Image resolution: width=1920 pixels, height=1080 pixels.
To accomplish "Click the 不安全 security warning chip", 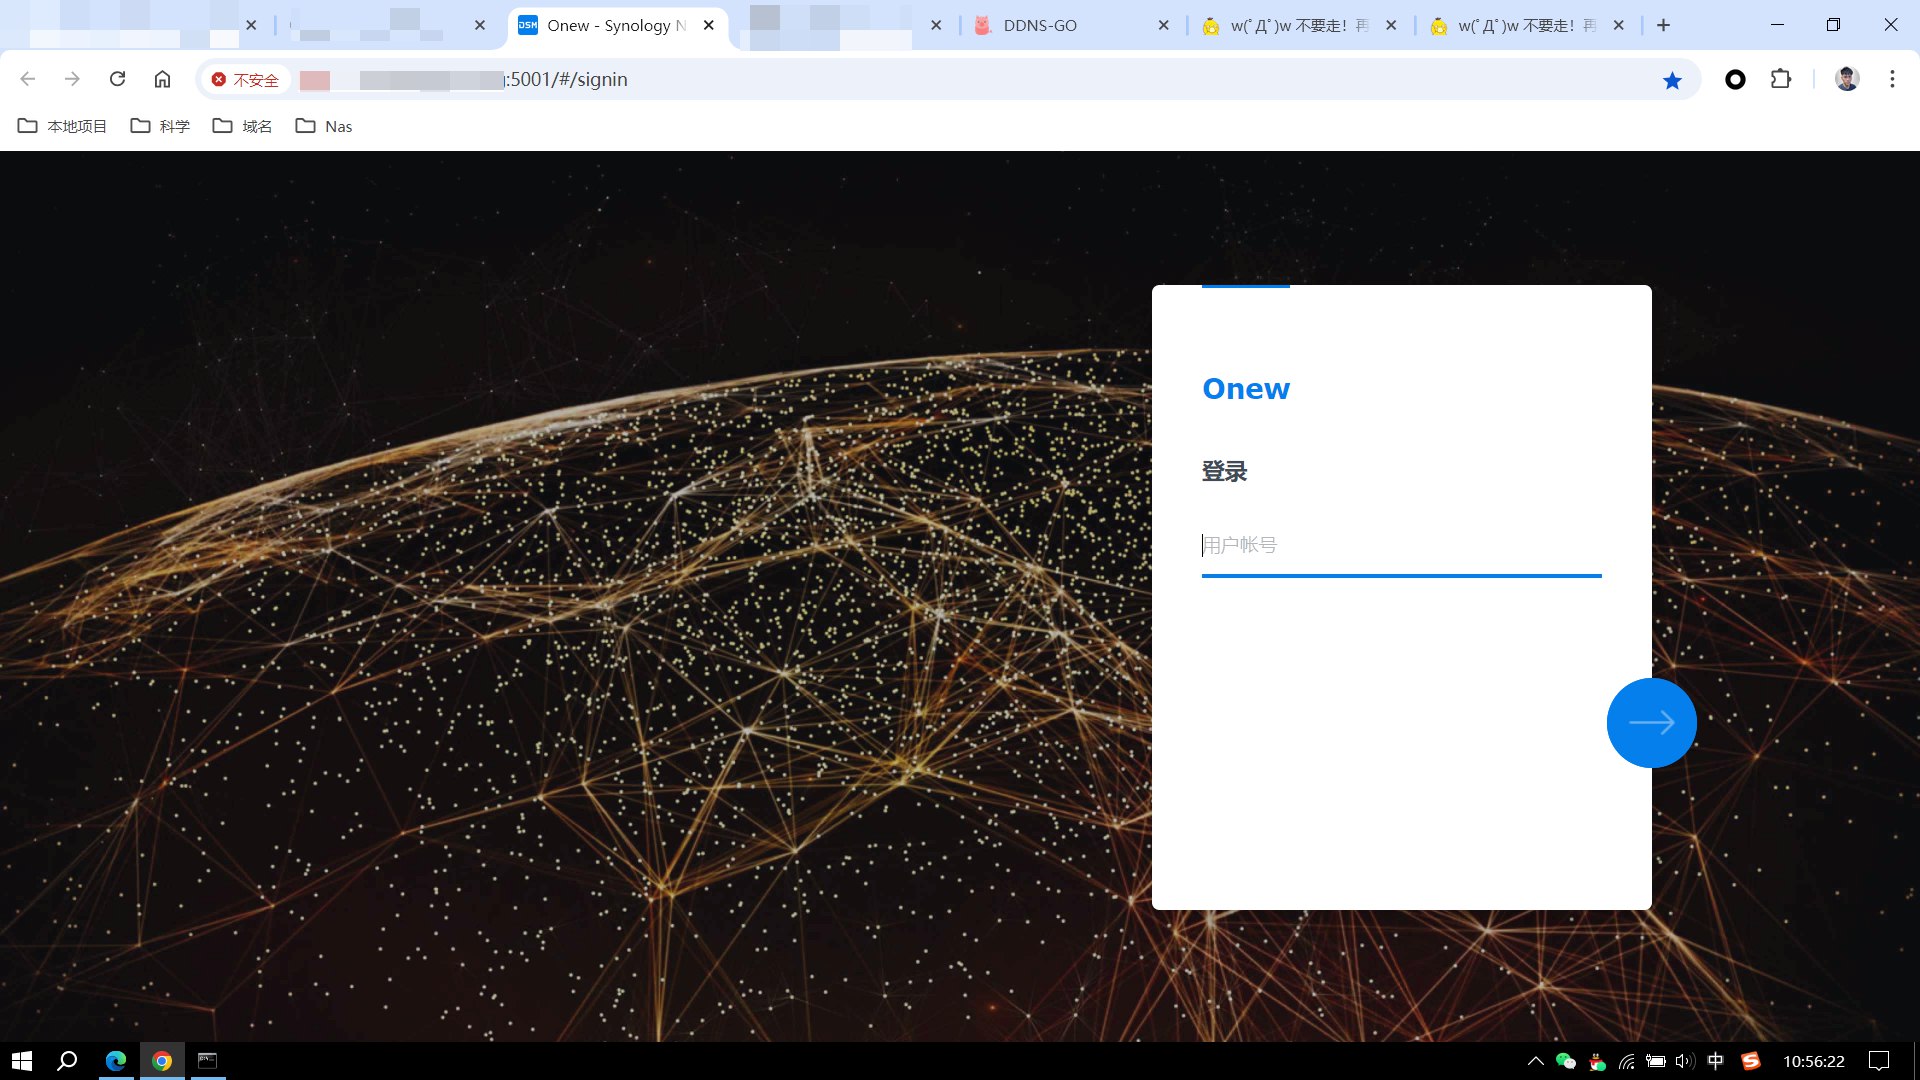I will pyautogui.click(x=245, y=80).
